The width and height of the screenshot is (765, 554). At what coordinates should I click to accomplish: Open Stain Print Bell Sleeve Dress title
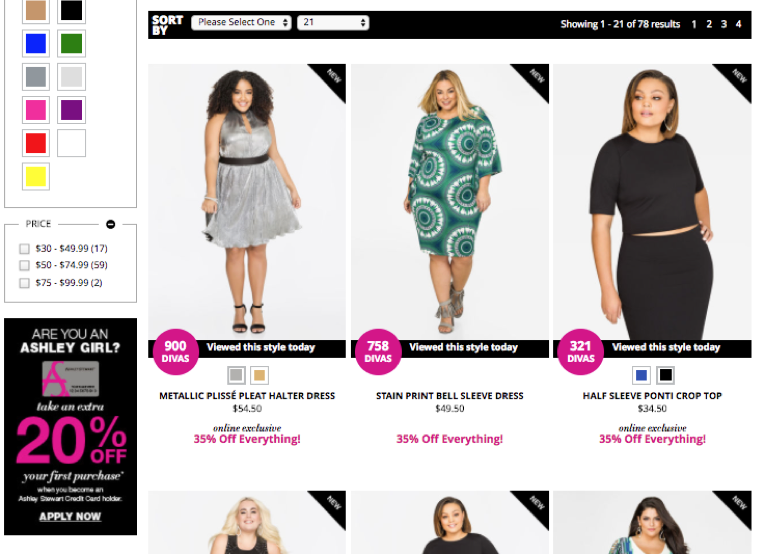click(449, 396)
